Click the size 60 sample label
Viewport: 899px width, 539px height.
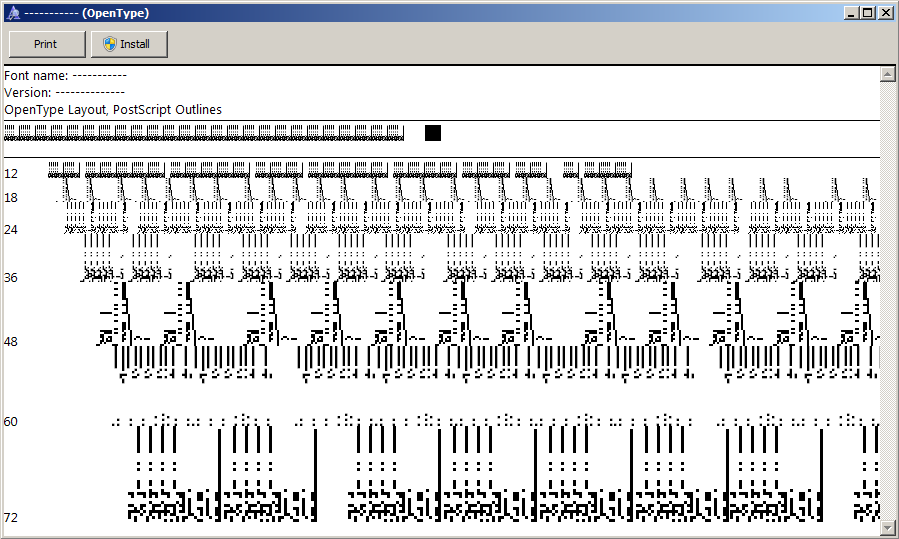[11, 421]
